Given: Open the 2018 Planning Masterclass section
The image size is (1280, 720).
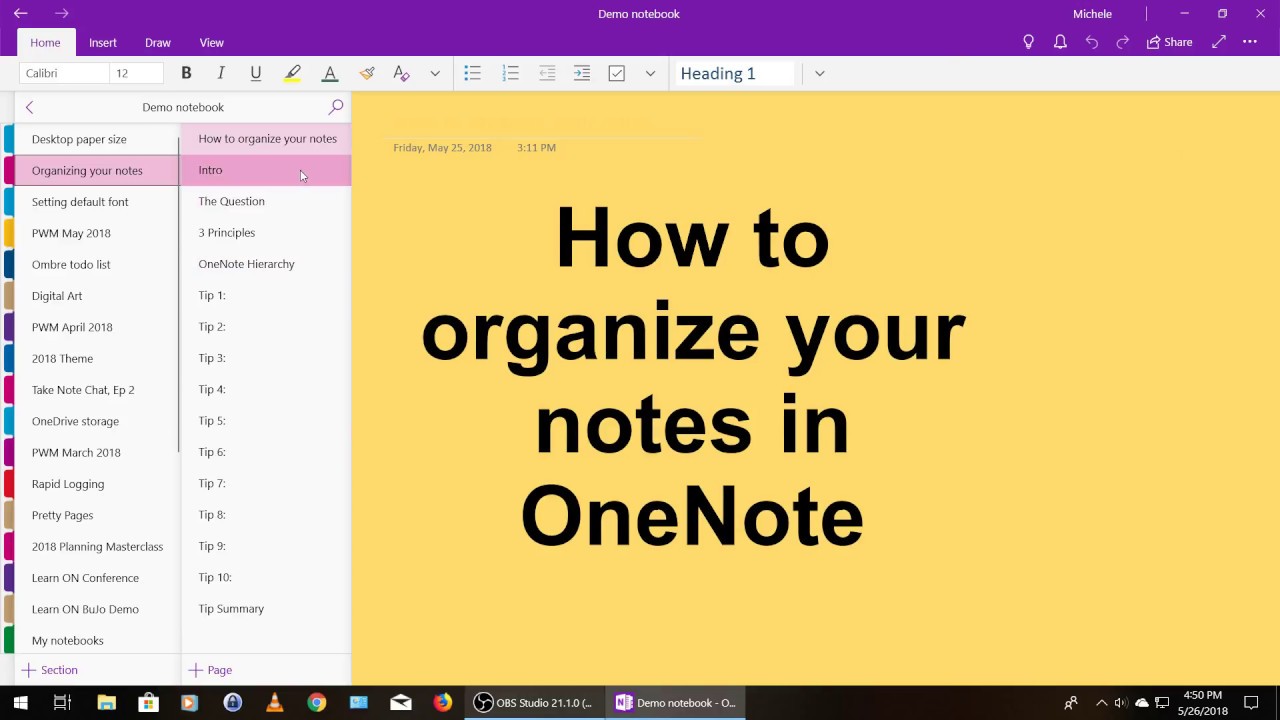Looking at the screenshot, I should tap(96, 546).
